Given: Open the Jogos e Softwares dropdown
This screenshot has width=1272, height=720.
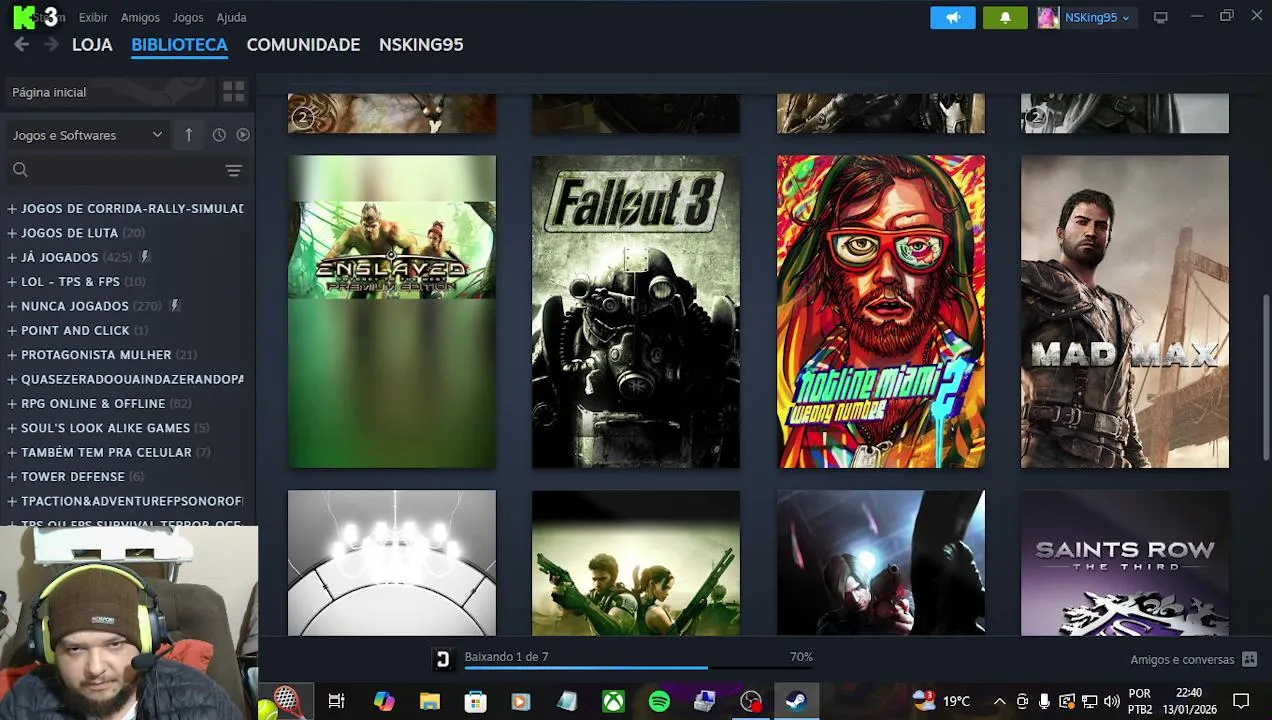Looking at the screenshot, I should pyautogui.click(x=87, y=135).
